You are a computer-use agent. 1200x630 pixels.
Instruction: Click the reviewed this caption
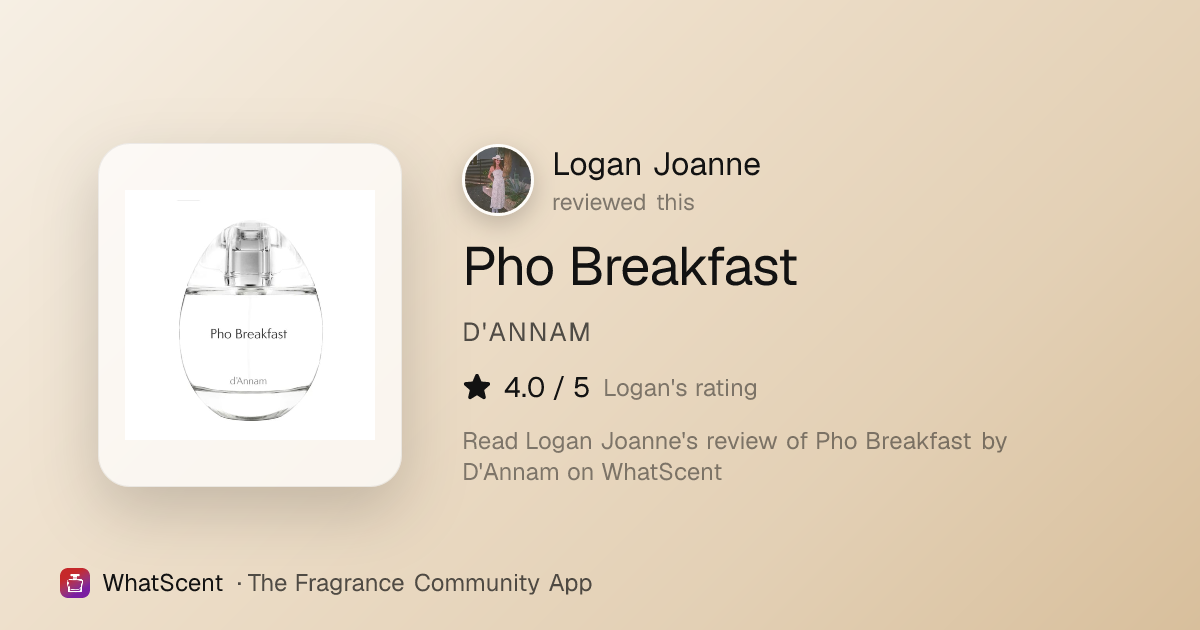[x=623, y=202]
